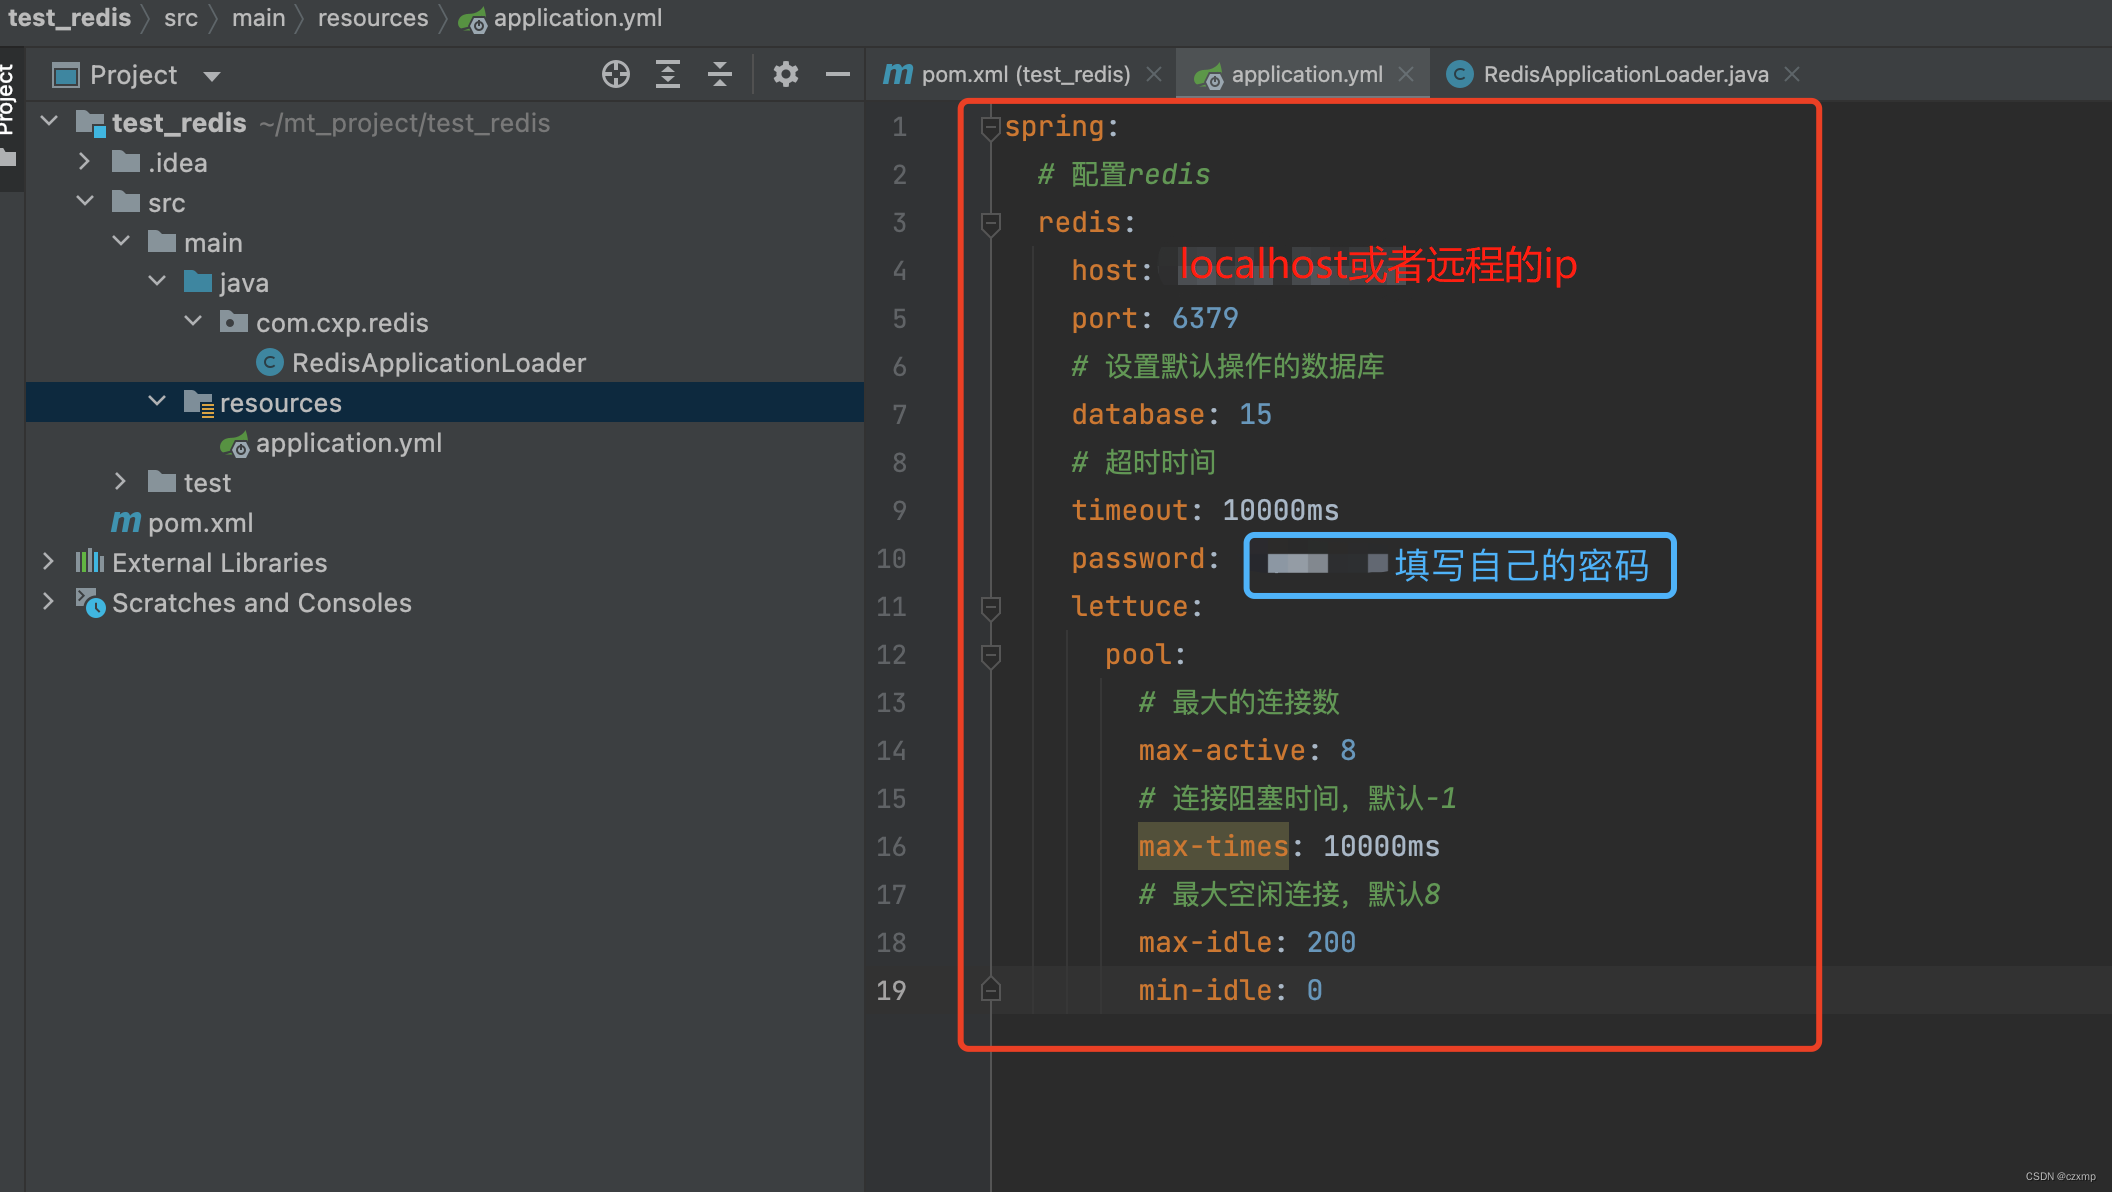Close the application.yml tab
This screenshot has height=1192, width=2112.
point(1406,74)
